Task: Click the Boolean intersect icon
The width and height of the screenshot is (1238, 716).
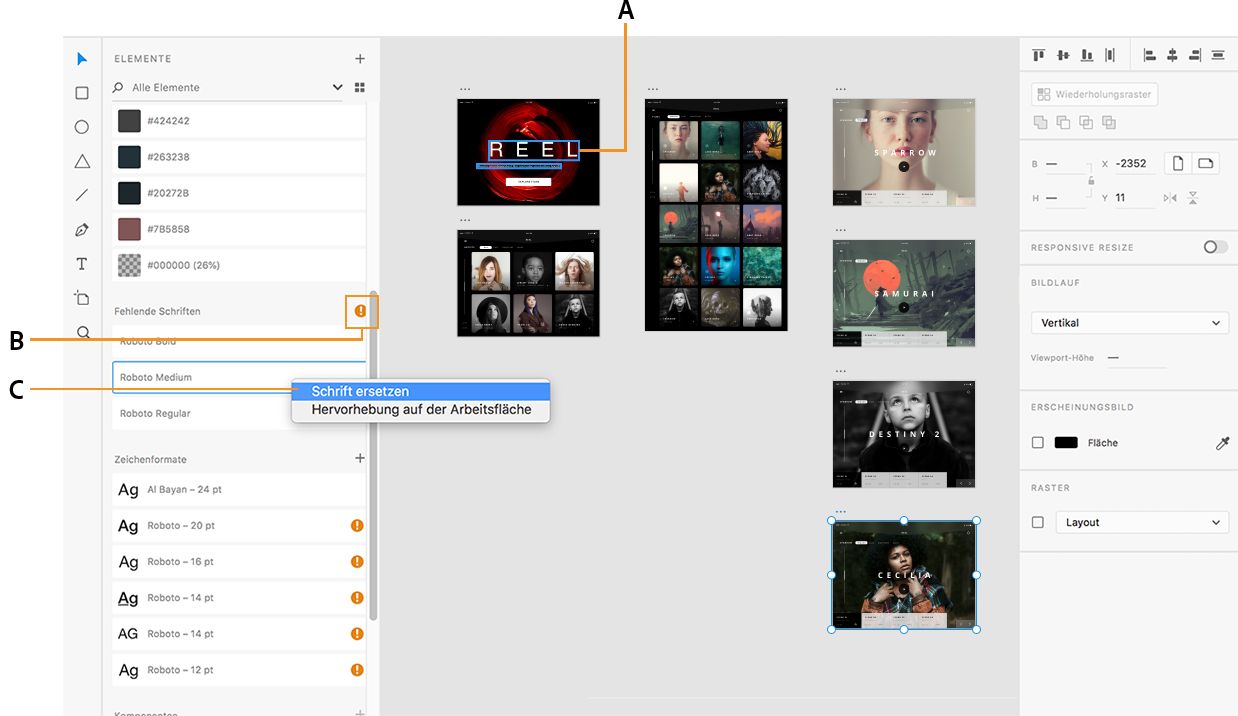Action: [x=1086, y=122]
